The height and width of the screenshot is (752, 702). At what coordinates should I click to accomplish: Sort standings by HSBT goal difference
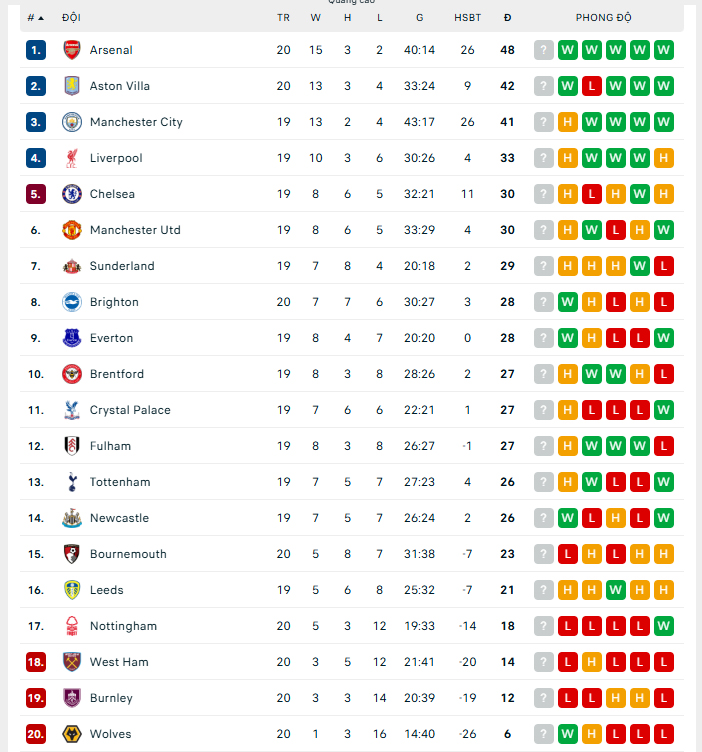tap(467, 18)
